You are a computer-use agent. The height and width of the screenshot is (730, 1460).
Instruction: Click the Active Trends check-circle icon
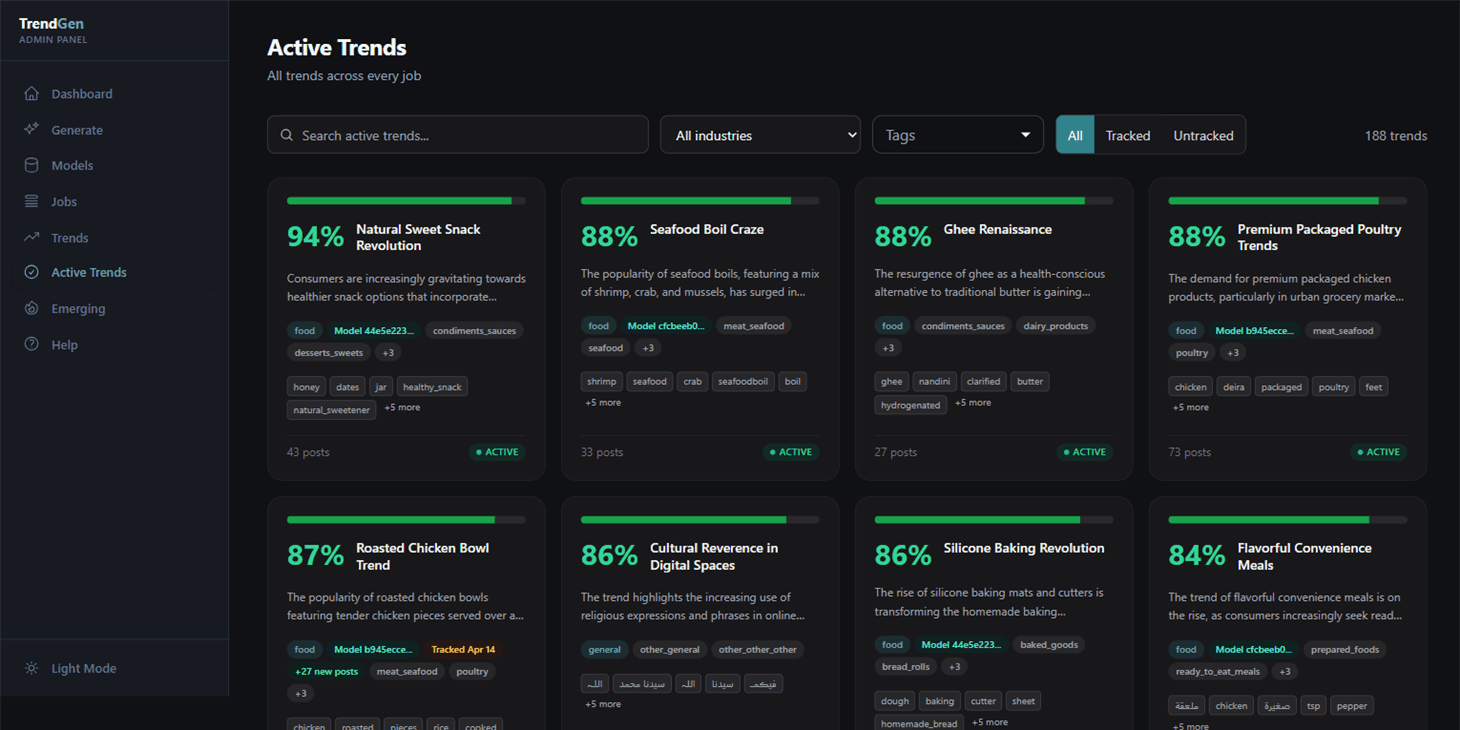(x=32, y=272)
